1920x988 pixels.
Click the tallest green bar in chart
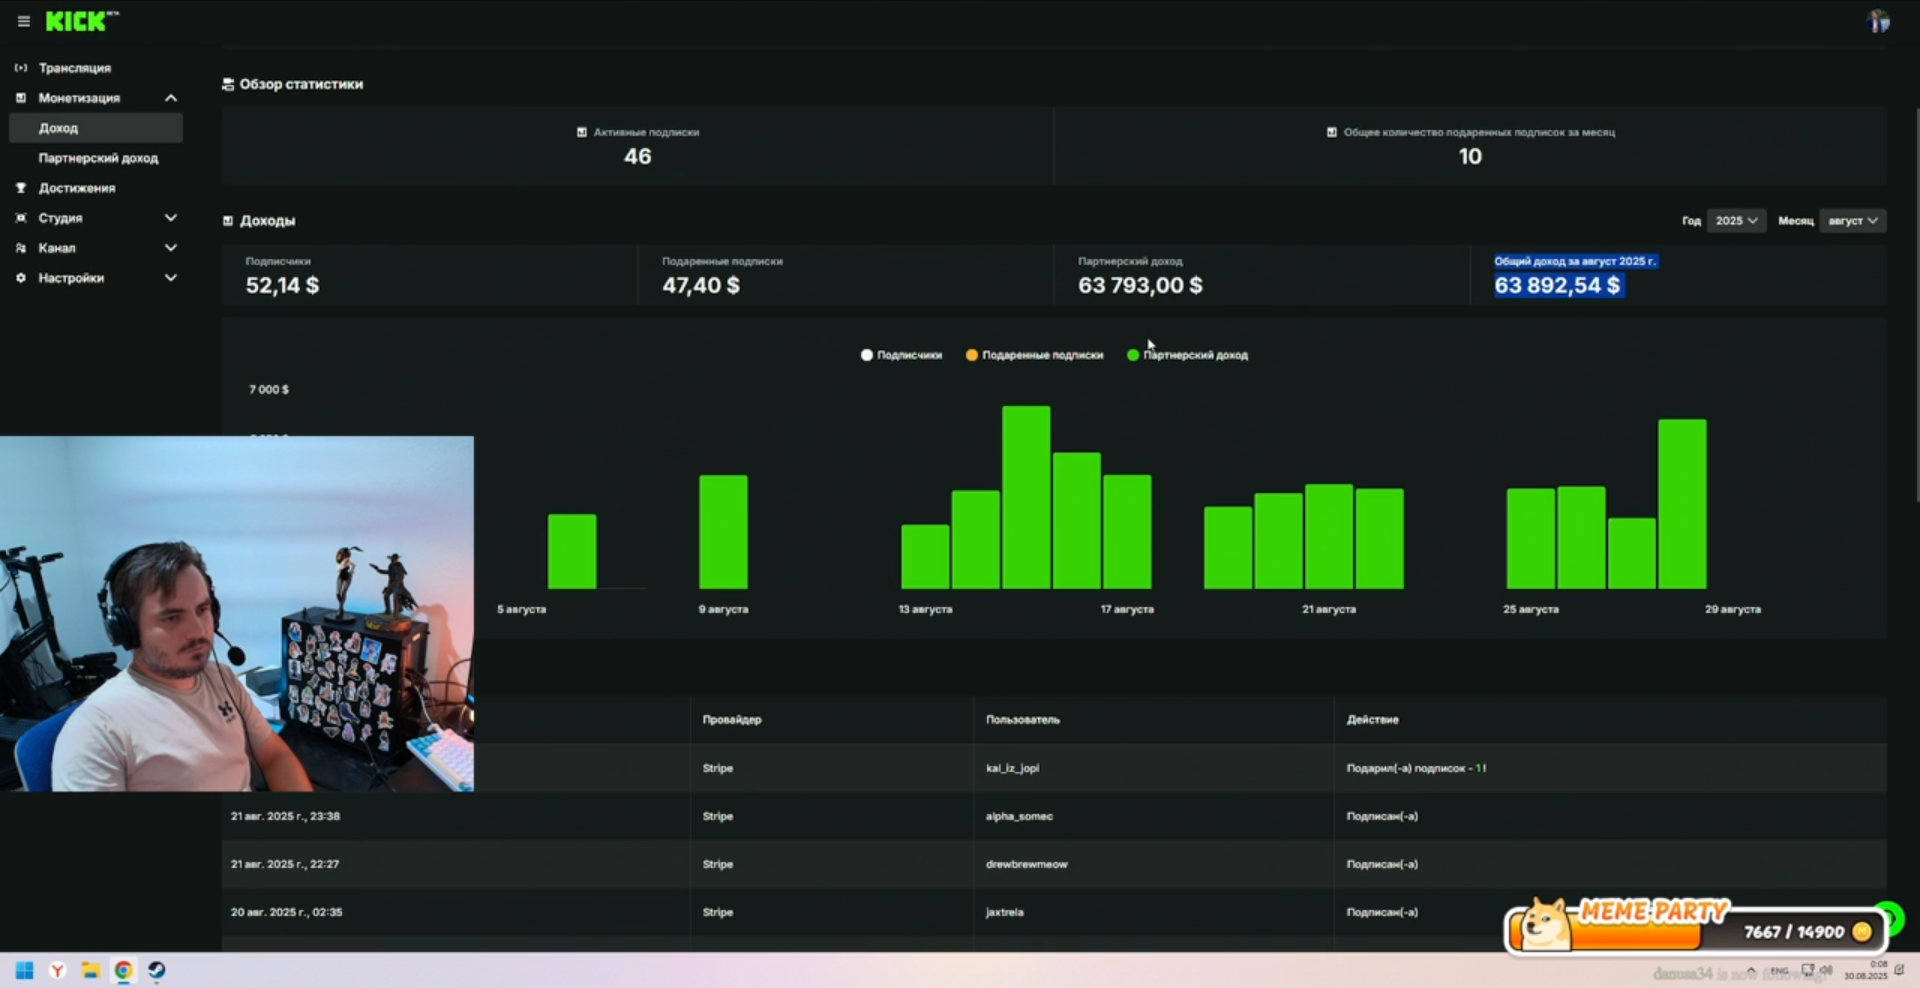pyautogui.click(x=1026, y=497)
